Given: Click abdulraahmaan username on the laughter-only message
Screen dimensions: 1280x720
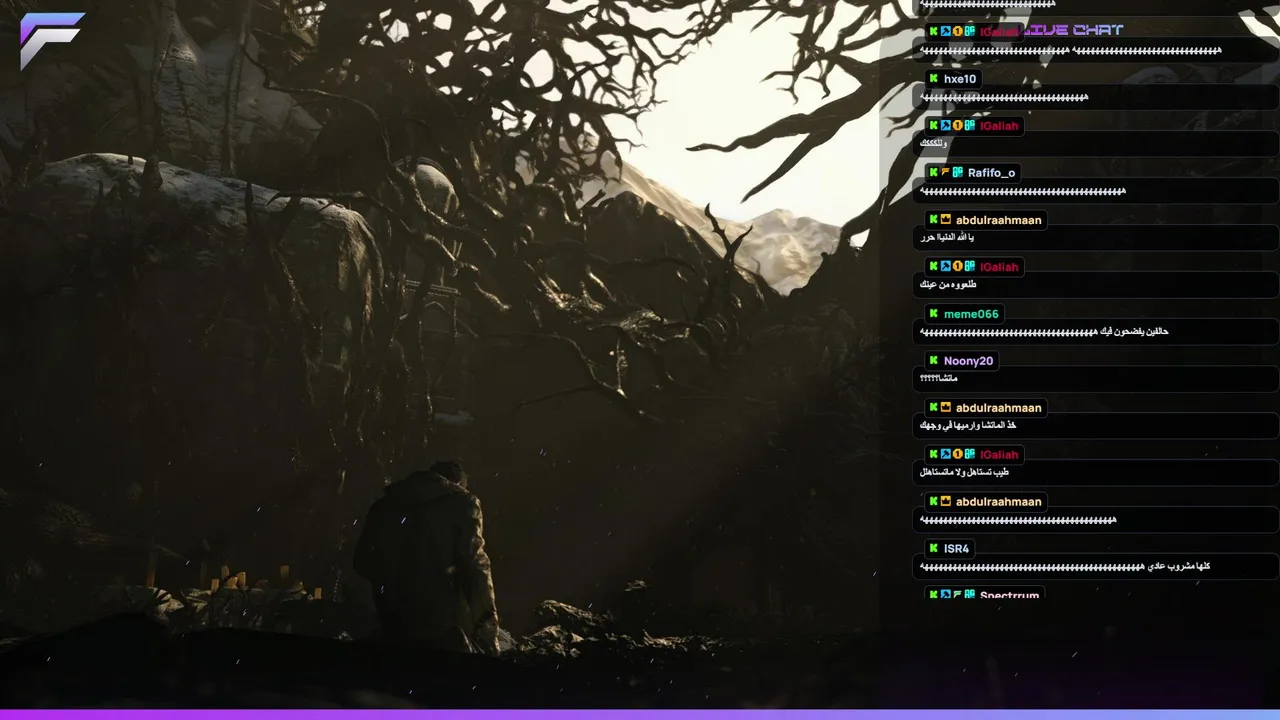Looking at the screenshot, I should point(998,502).
